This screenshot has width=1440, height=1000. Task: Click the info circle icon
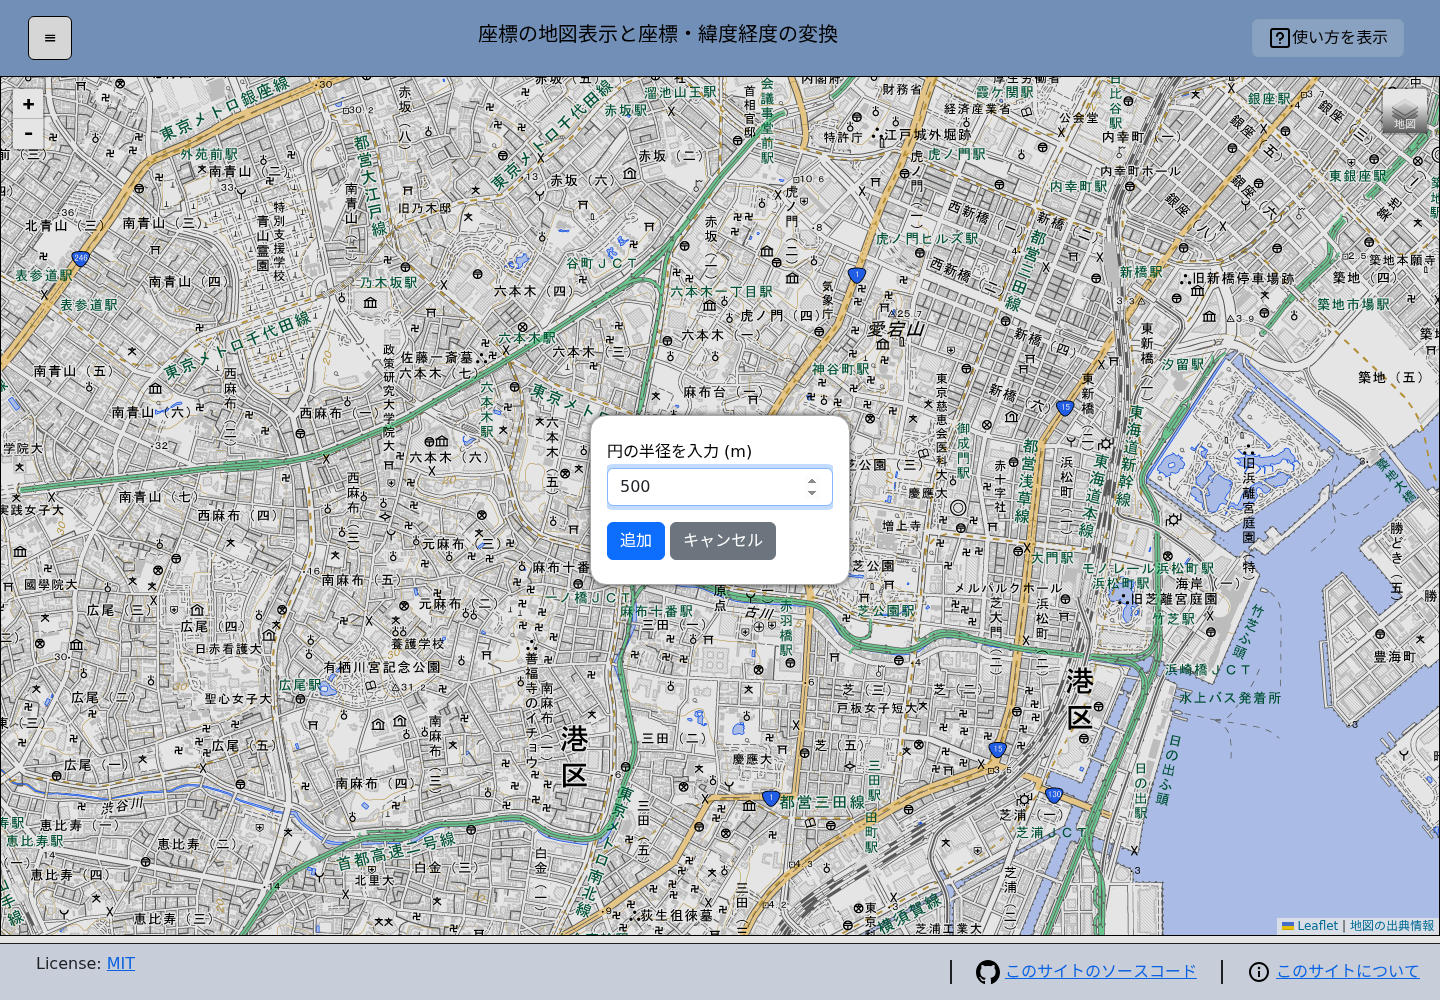1259,972
